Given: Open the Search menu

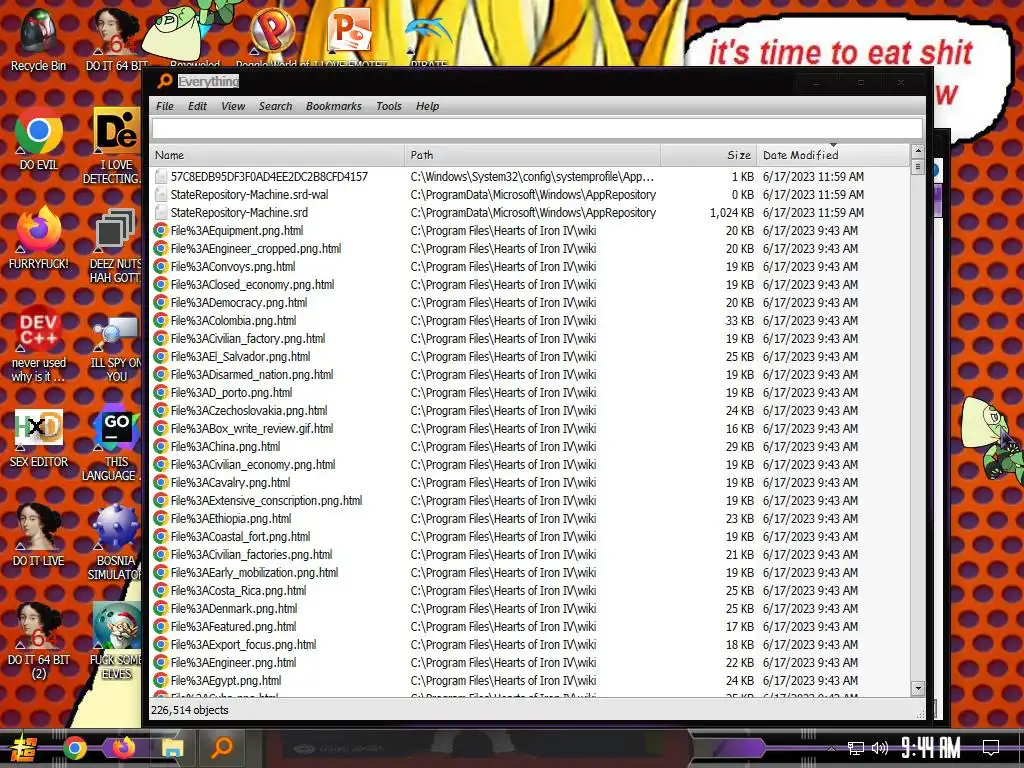Looking at the screenshot, I should pos(275,106).
